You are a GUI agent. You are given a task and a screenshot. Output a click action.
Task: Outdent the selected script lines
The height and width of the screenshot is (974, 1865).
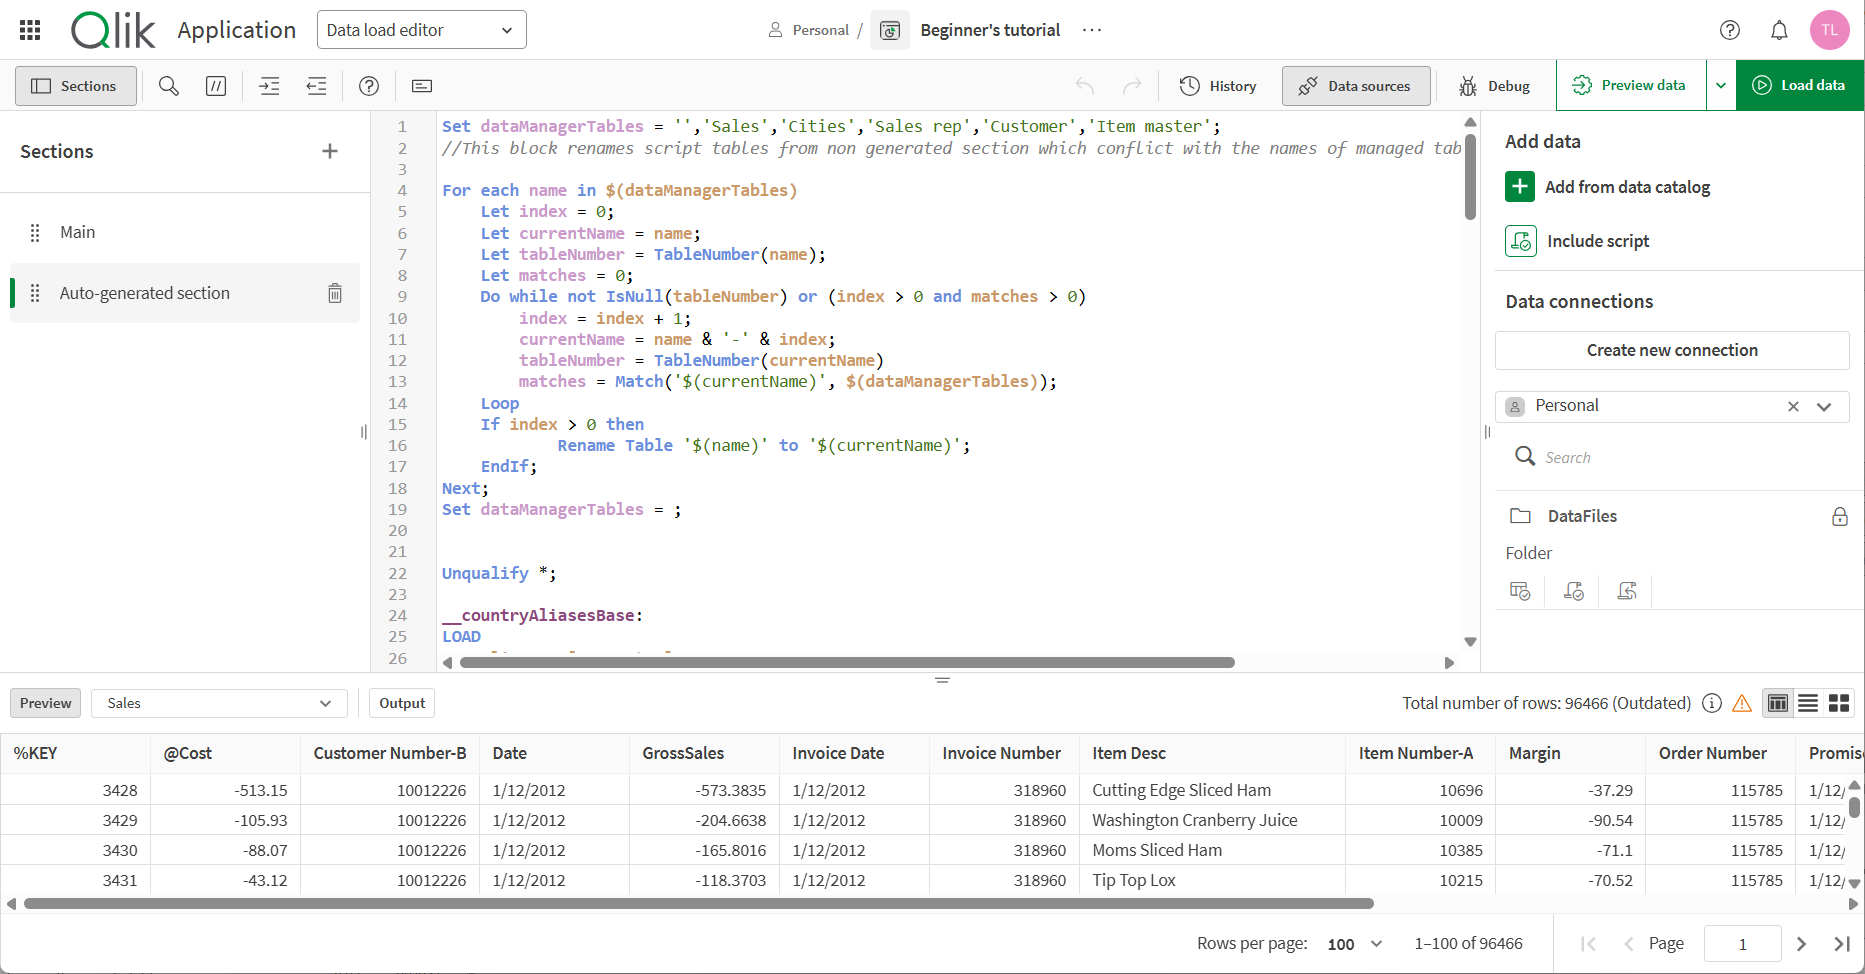(x=317, y=86)
